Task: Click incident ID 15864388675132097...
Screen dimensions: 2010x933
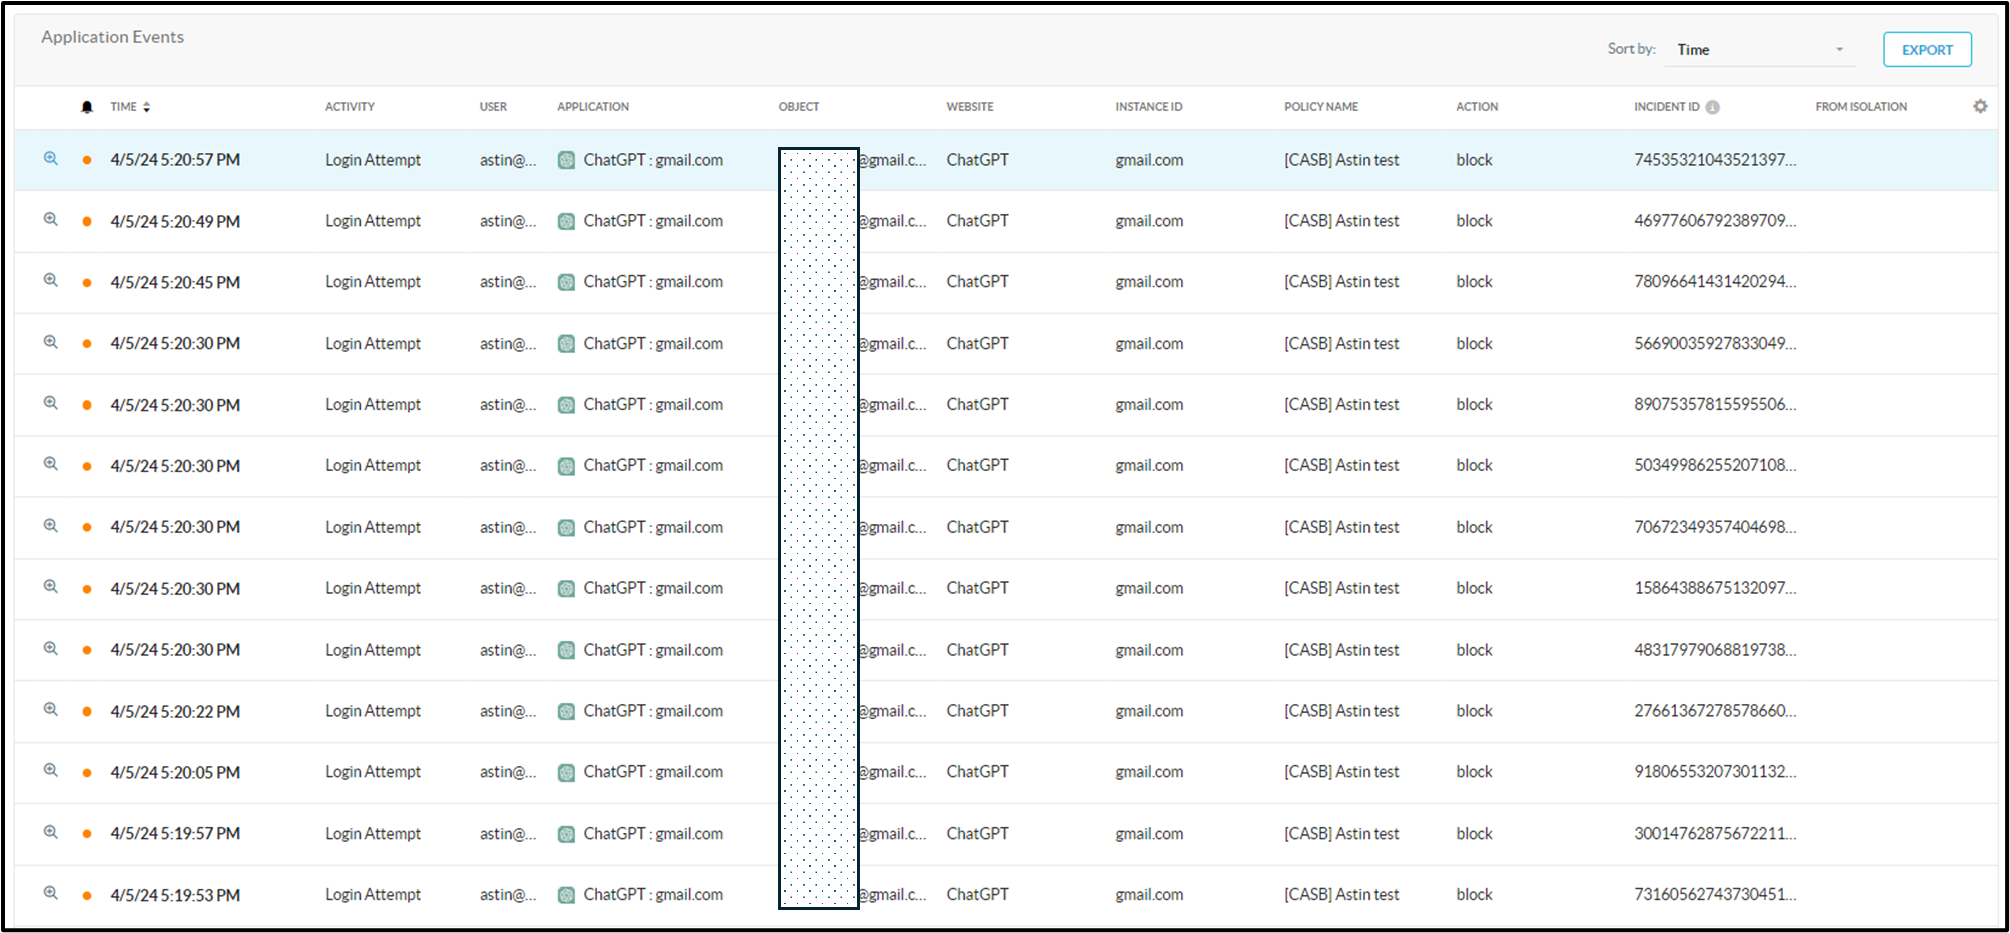Action: click(1715, 589)
